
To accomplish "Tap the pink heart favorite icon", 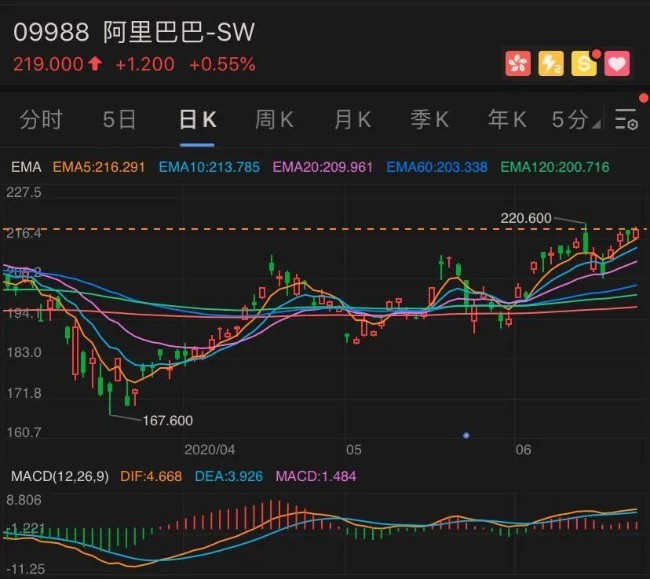I will [617, 63].
